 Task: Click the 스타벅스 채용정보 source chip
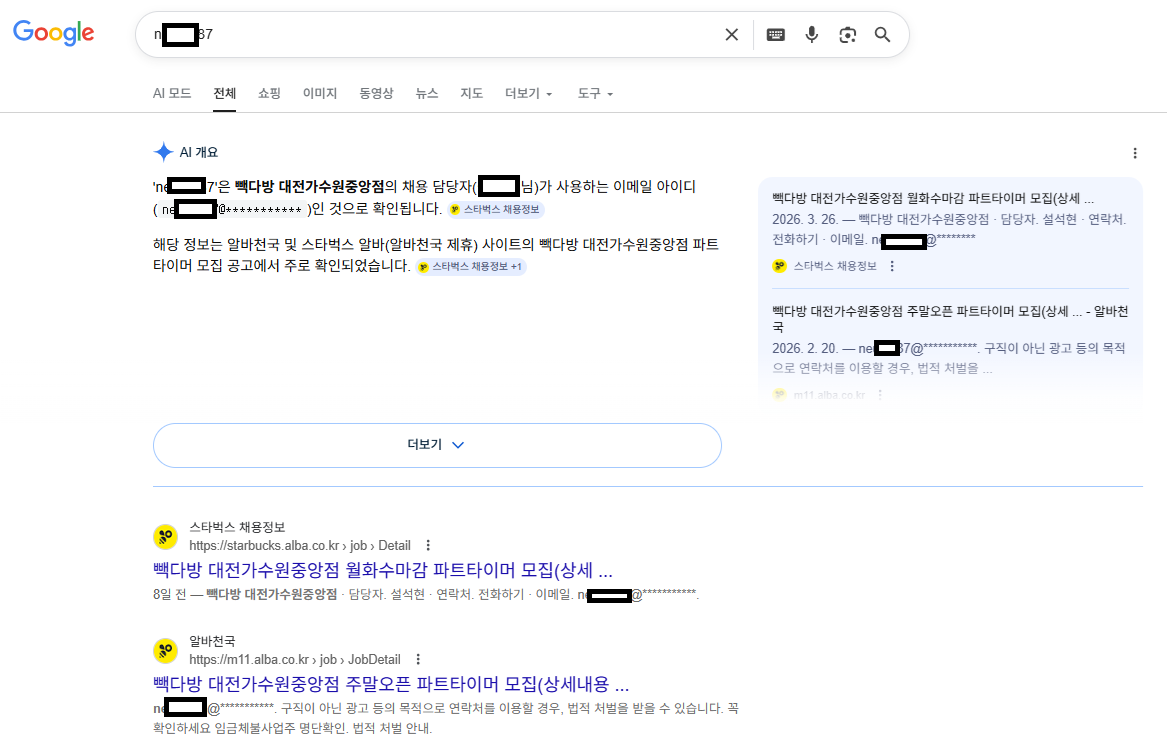[x=496, y=209]
